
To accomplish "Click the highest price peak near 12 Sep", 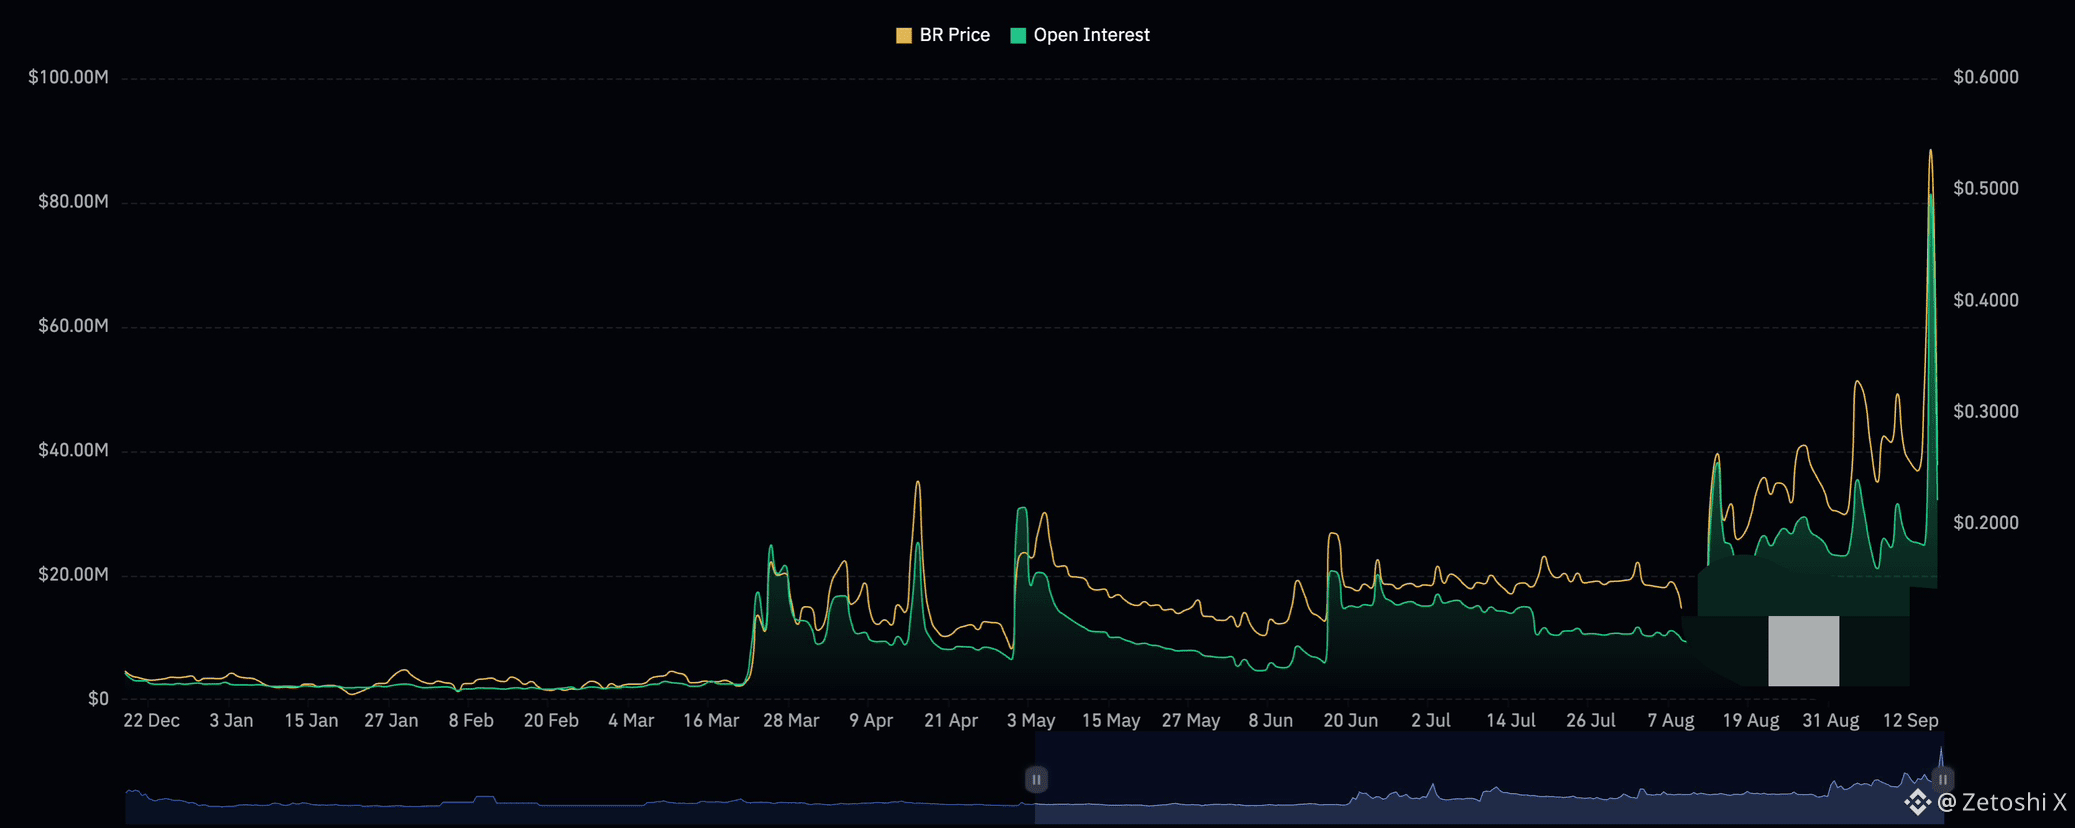I will click(1930, 151).
